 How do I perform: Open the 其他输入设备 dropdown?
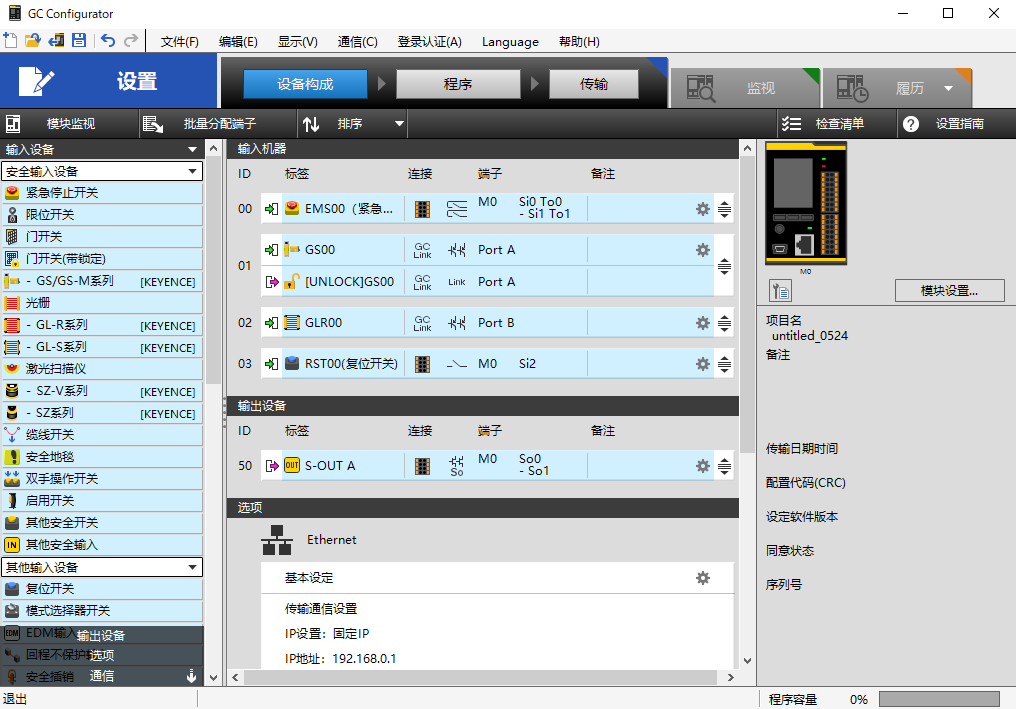coord(102,567)
